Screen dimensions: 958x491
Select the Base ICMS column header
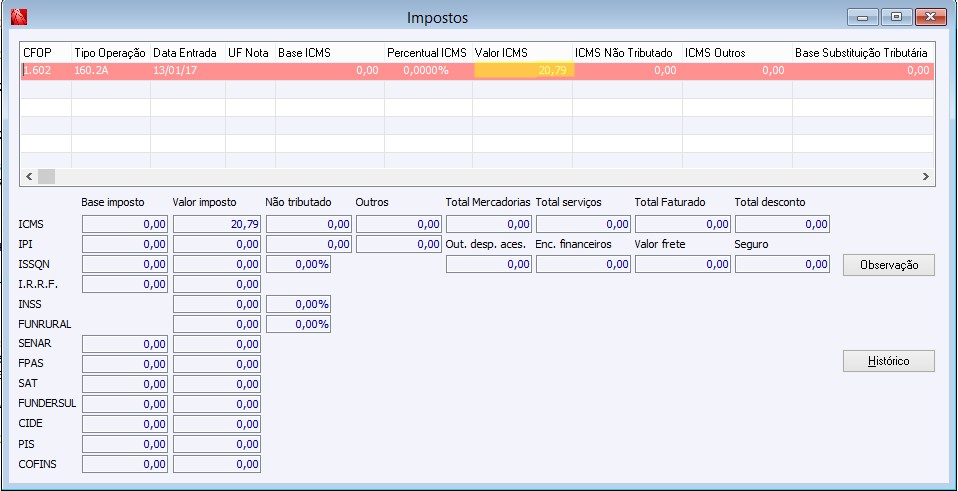tap(330, 53)
